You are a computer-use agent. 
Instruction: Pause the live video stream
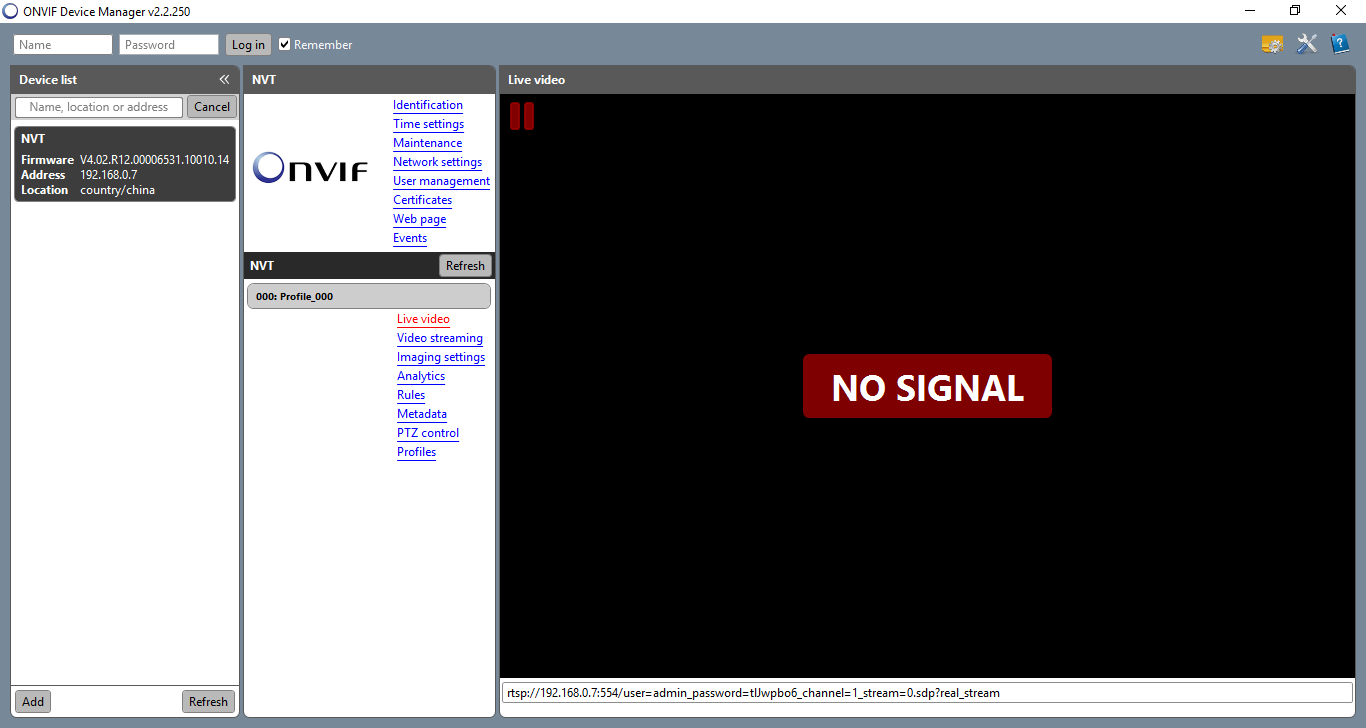click(x=522, y=116)
